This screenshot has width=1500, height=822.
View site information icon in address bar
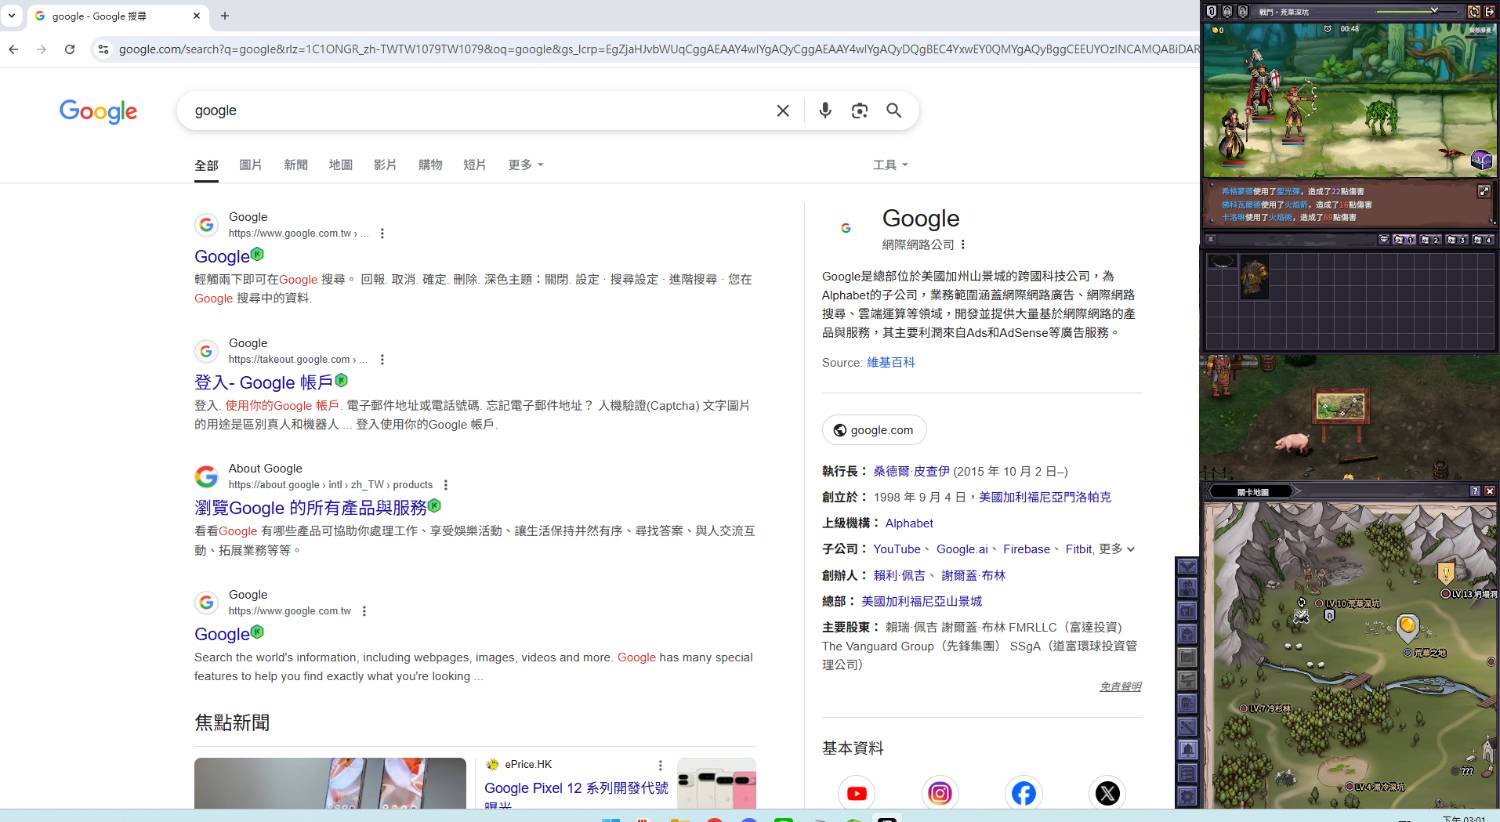click(103, 48)
